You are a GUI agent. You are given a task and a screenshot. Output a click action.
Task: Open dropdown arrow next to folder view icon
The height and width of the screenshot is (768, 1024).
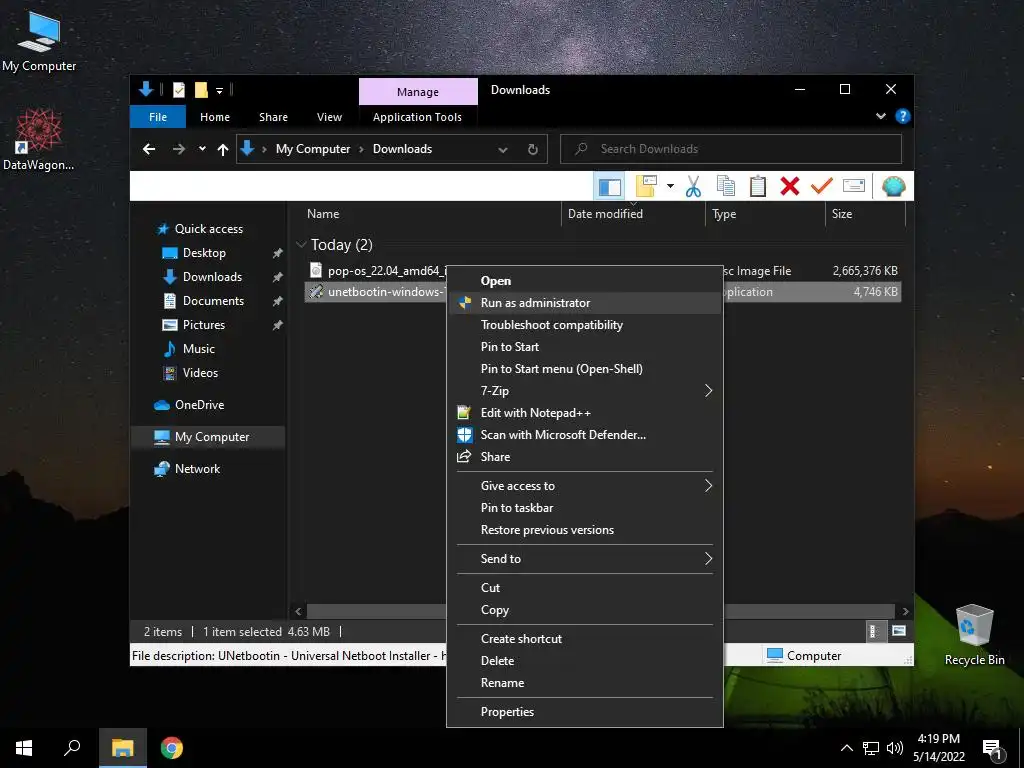click(x=670, y=186)
